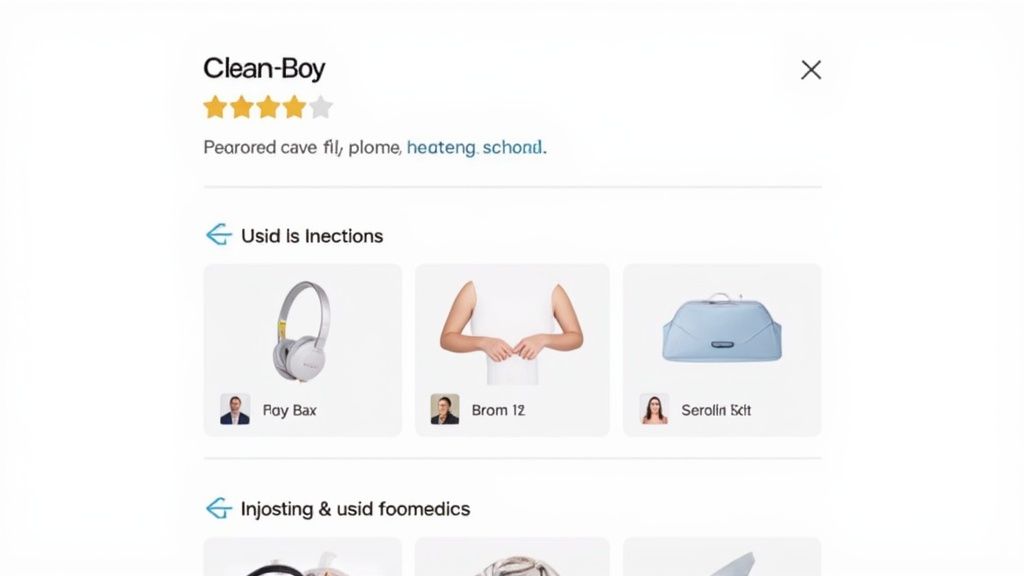Select the Brom 12 name label
1024x576 pixels.
tap(498, 410)
